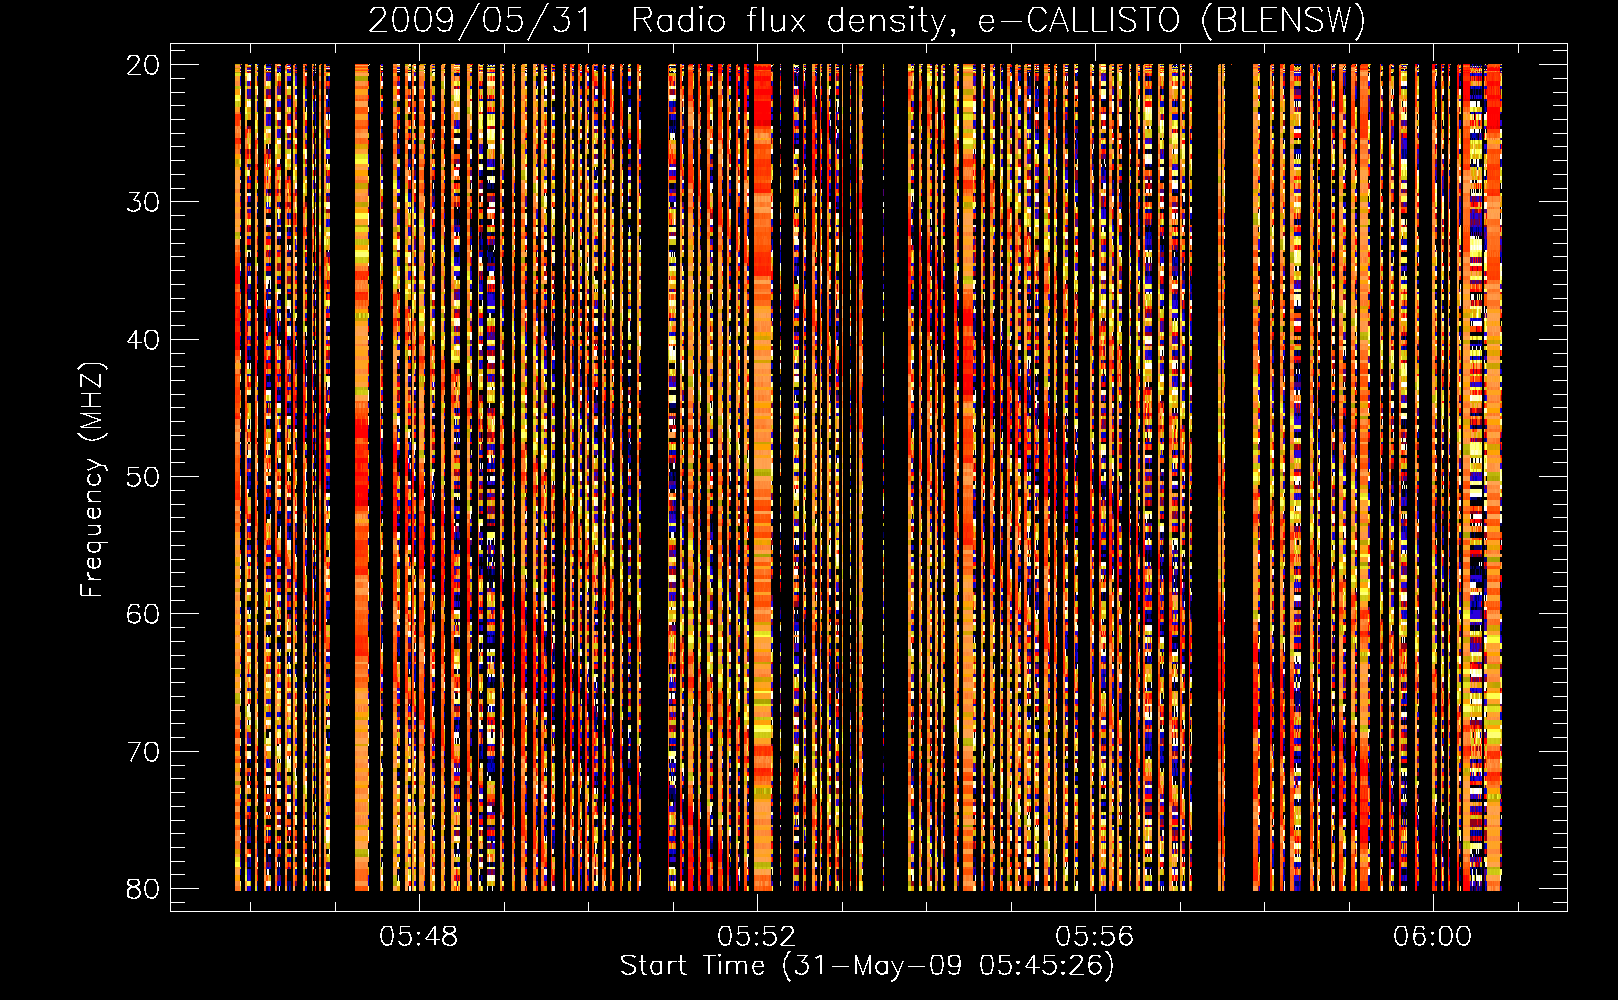The height and width of the screenshot is (1000, 1618).
Task: Click the 05:48 time tick label
Action: pyautogui.click(x=419, y=937)
